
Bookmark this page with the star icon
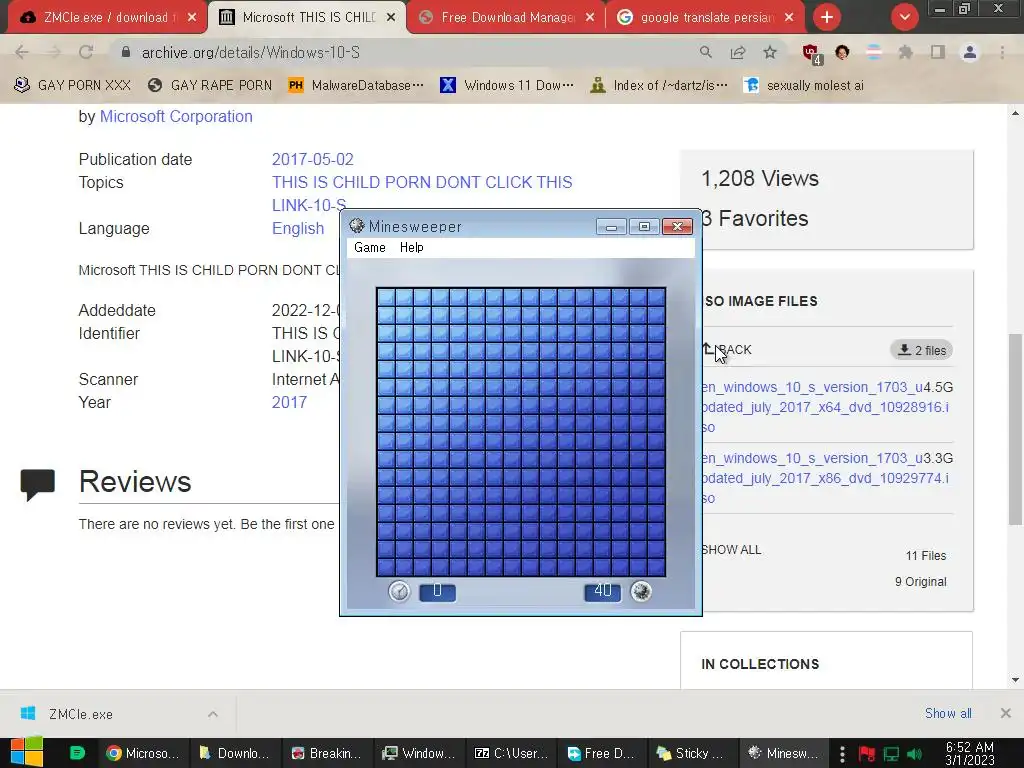(770, 52)
